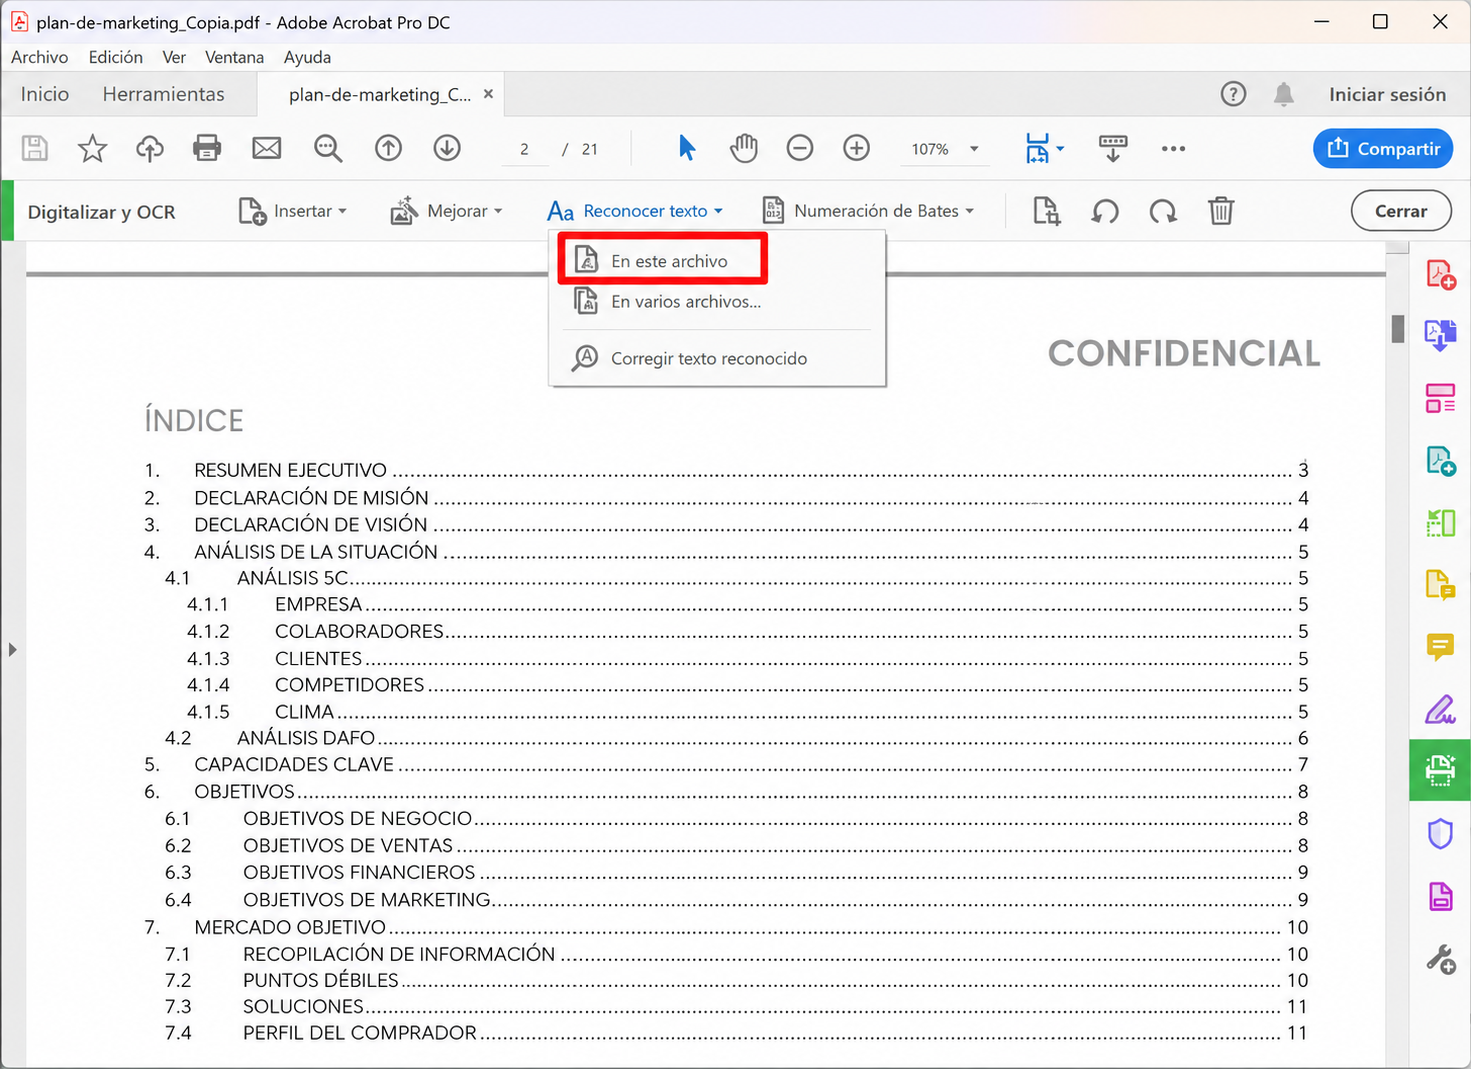Rotate page counterclockwise
Viewport: 1471px width, 1069px height.
pos(1105,211)
